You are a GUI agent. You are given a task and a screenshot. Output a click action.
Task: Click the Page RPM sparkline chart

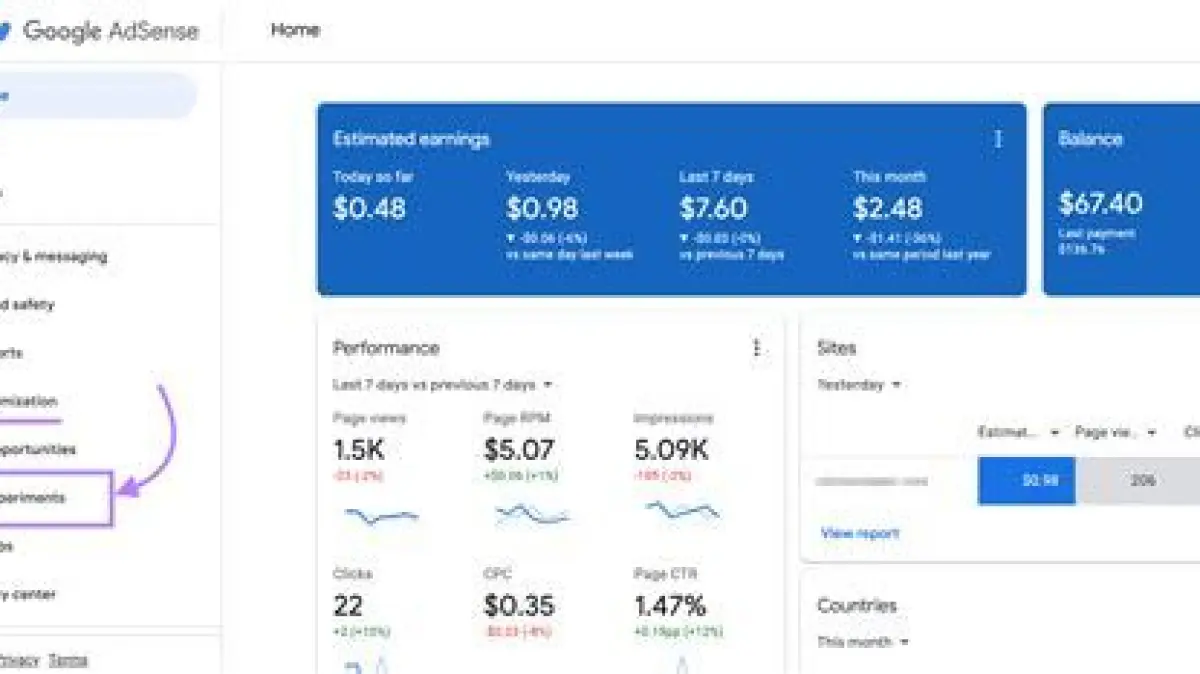point(532,515)
